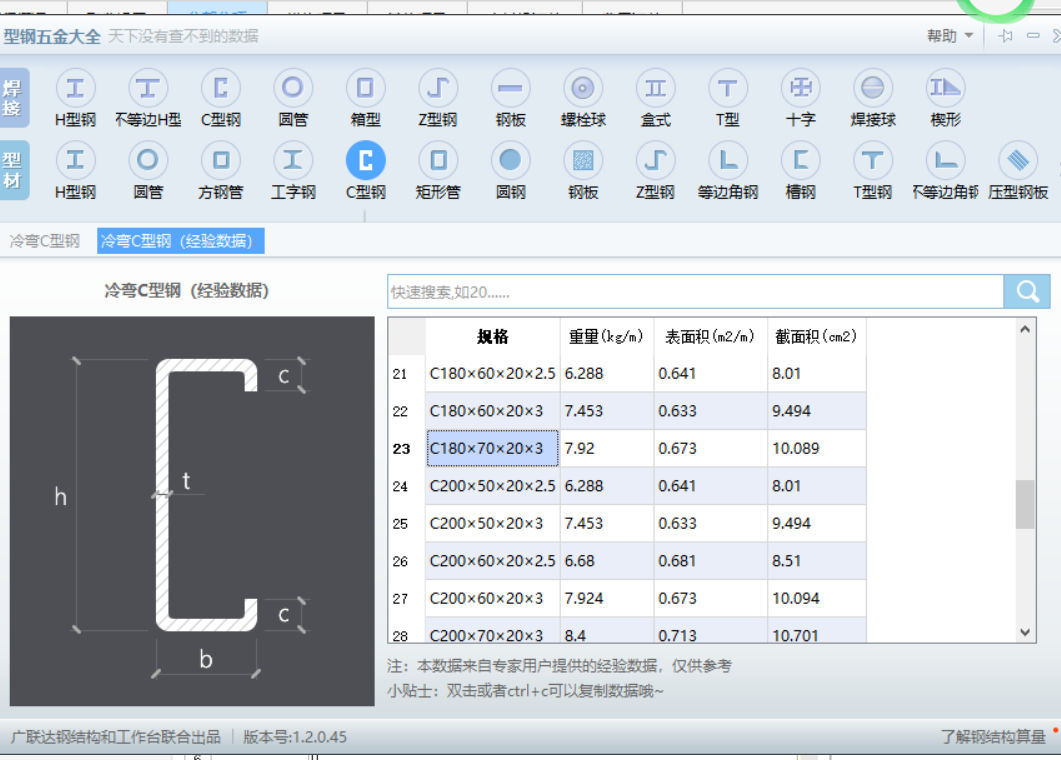Image resolution: width=1061 pixels, height=760 pixels.
Task: Minimize the 型钢五金大全 window
Action: (1033, 36)
